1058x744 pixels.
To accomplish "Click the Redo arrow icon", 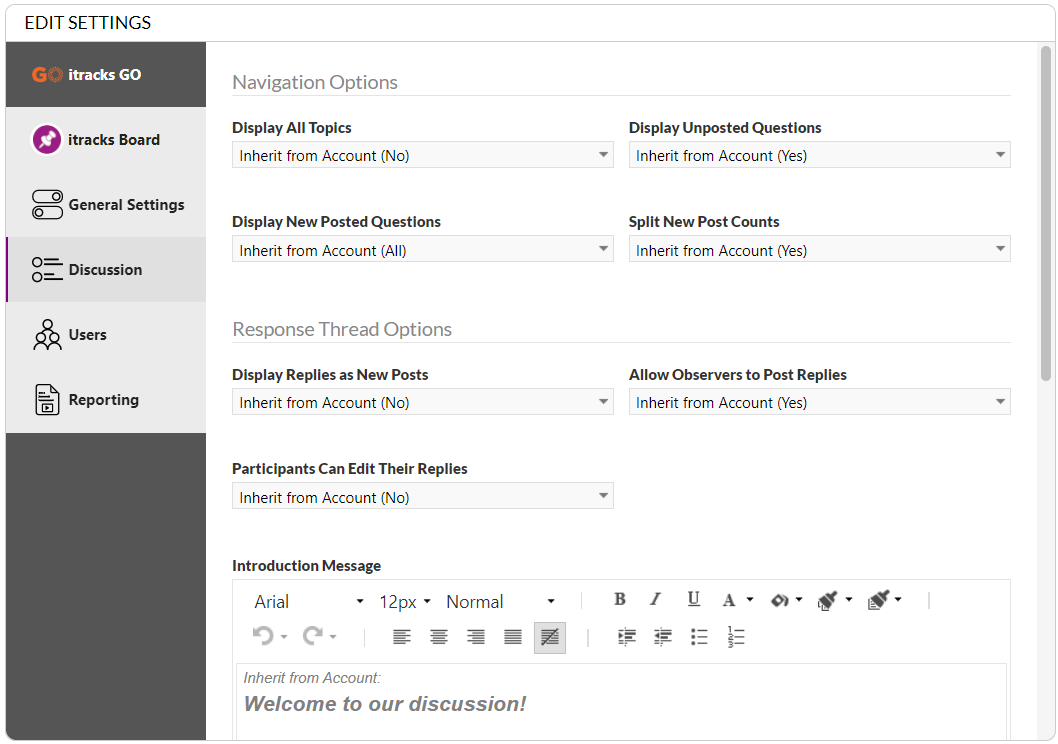I will point(312,635).
